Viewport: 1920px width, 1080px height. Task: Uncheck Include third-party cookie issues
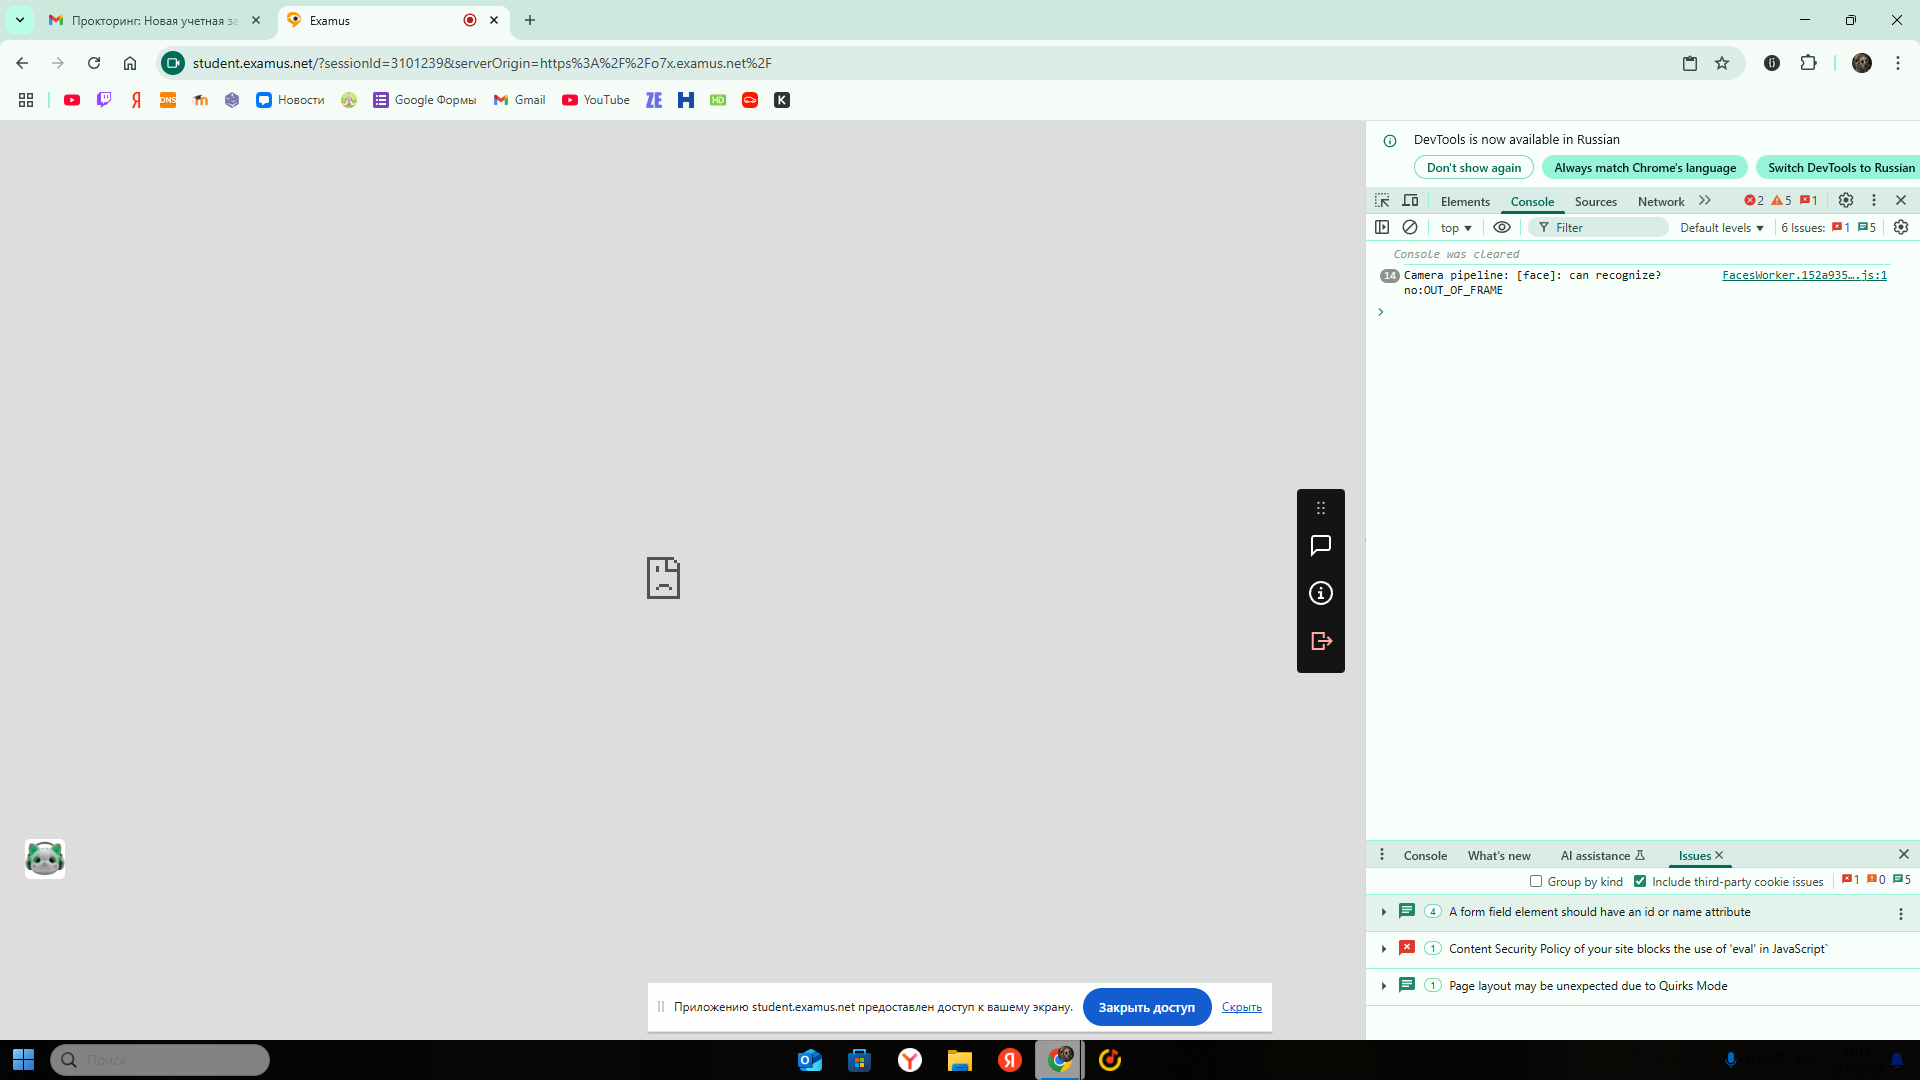pos(1640,882)
